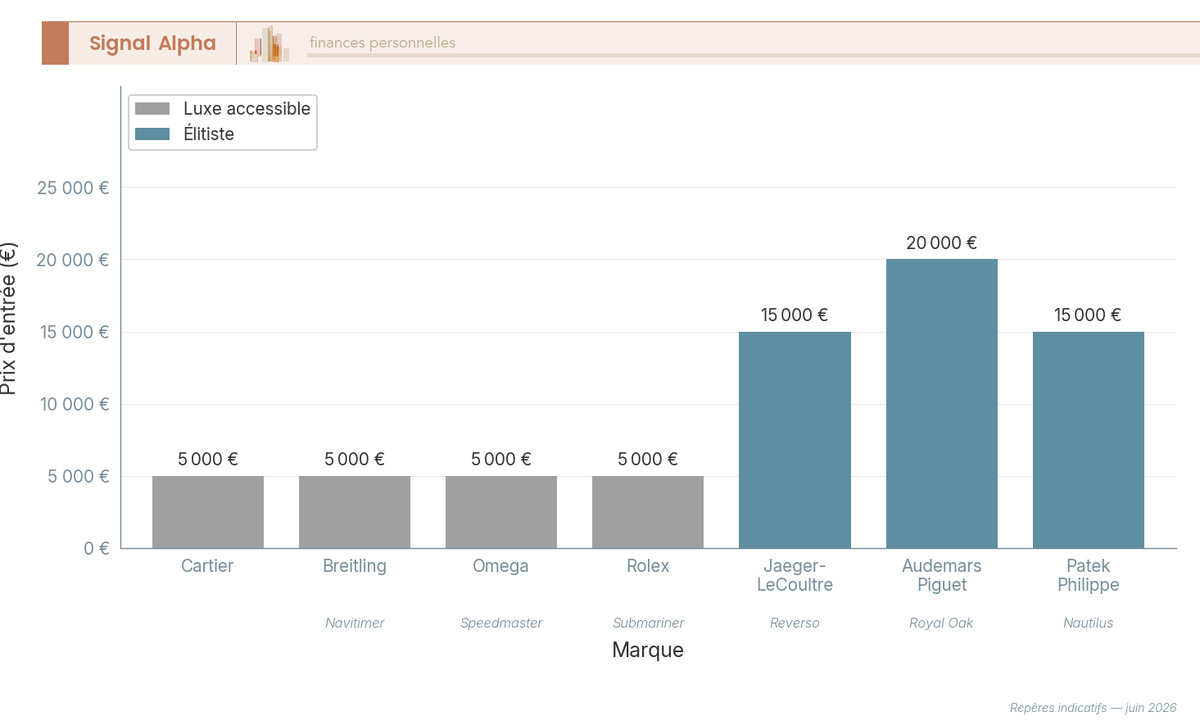This screenshot has height=721, width=1200.
Task: Click the 5 000 € y-axis tick
Action: (78, 476)
